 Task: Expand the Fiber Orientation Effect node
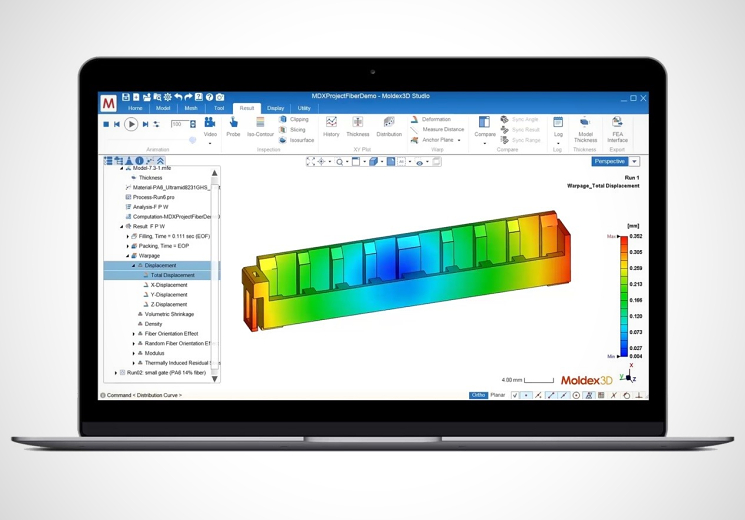[x=134, y=334]
